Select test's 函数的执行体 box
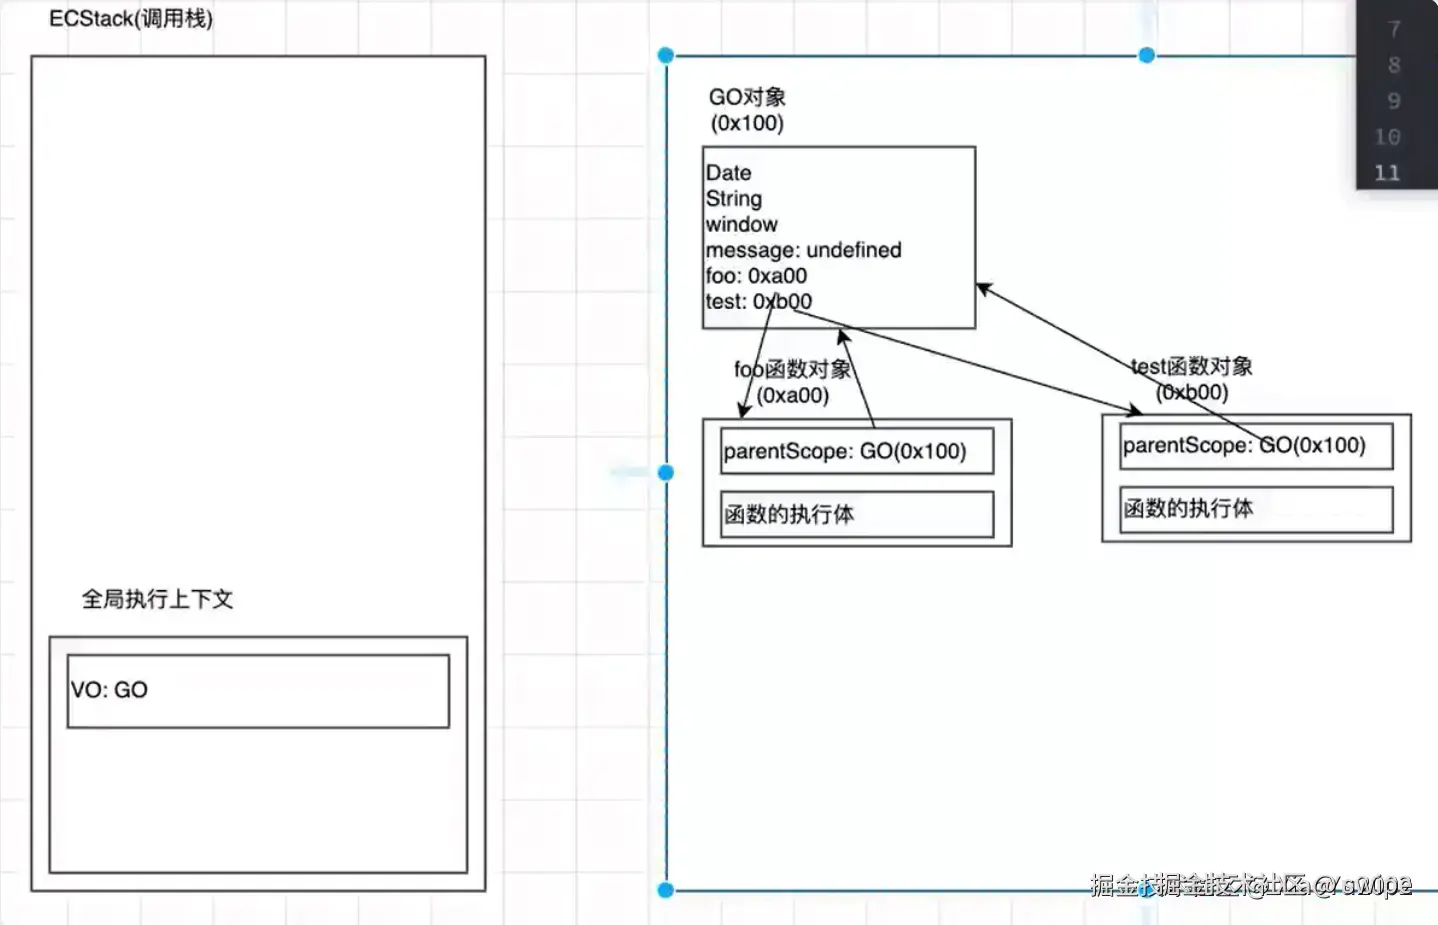 [x=1256, y=509]
